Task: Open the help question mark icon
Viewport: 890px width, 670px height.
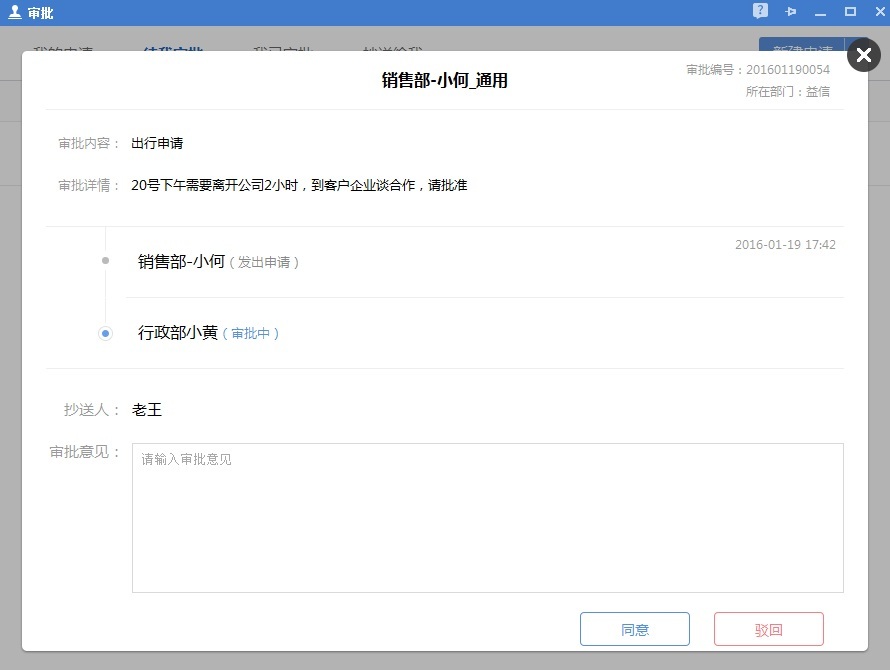Action: pyautogui.click(x=761, y=11)
